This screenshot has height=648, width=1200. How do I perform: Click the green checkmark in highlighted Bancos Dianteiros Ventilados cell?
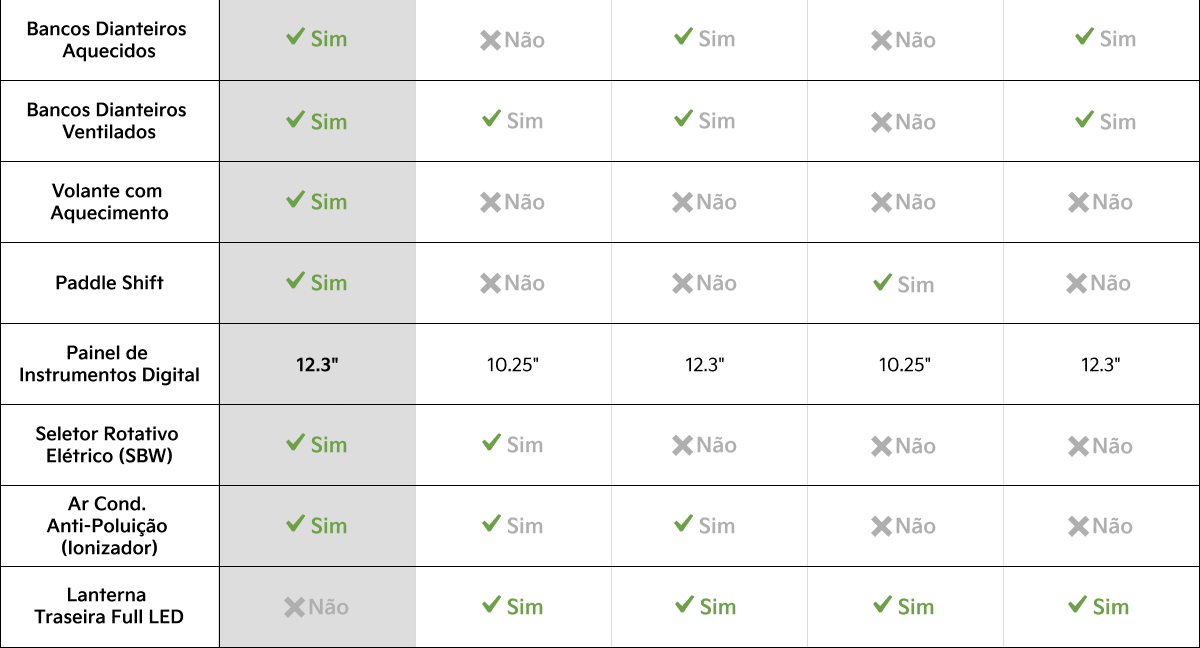(x=295, y=119)
